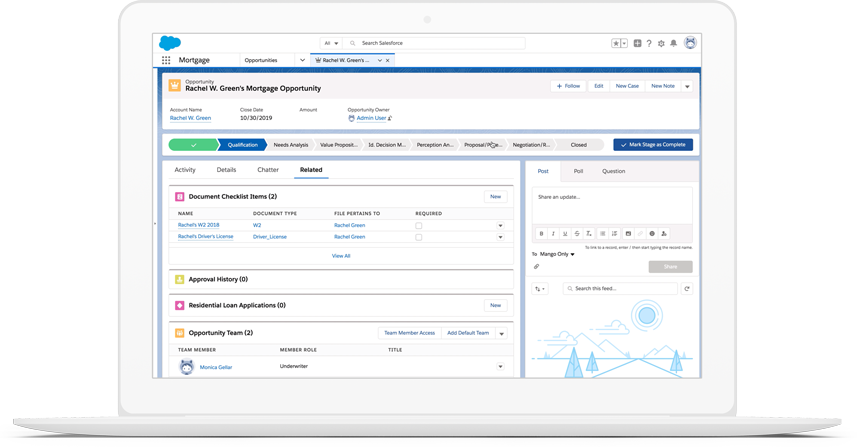
Task: Change the Mango Only audience dropdown
Action: 557,254
